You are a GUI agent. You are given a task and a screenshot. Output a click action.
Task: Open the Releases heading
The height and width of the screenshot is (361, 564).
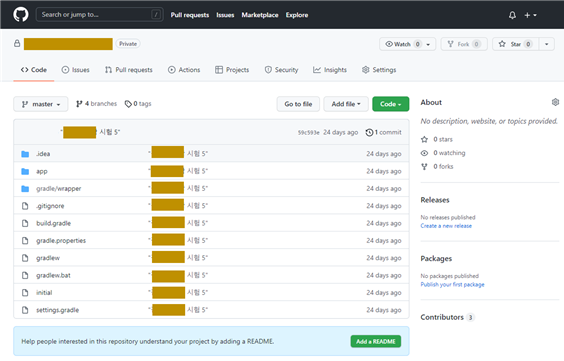click(x=435, y=200)
